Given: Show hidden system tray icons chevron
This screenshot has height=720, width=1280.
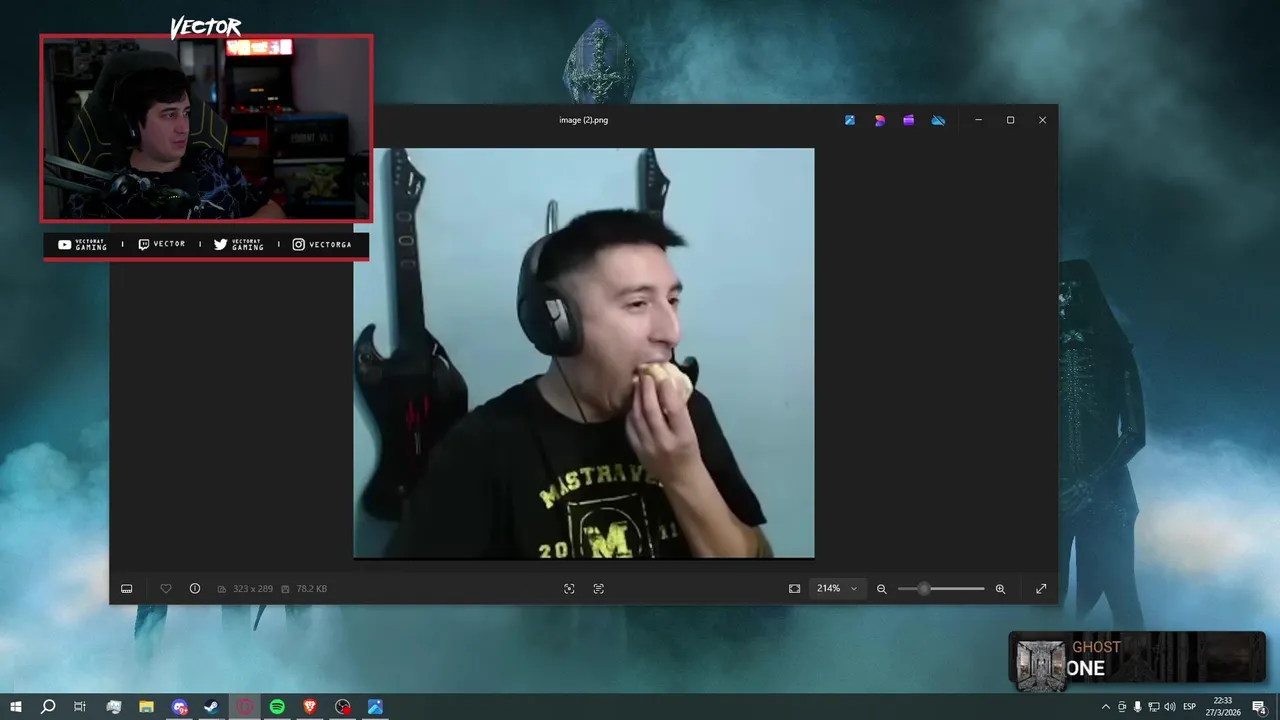Looking at the screenshot, I should 1105,707.
